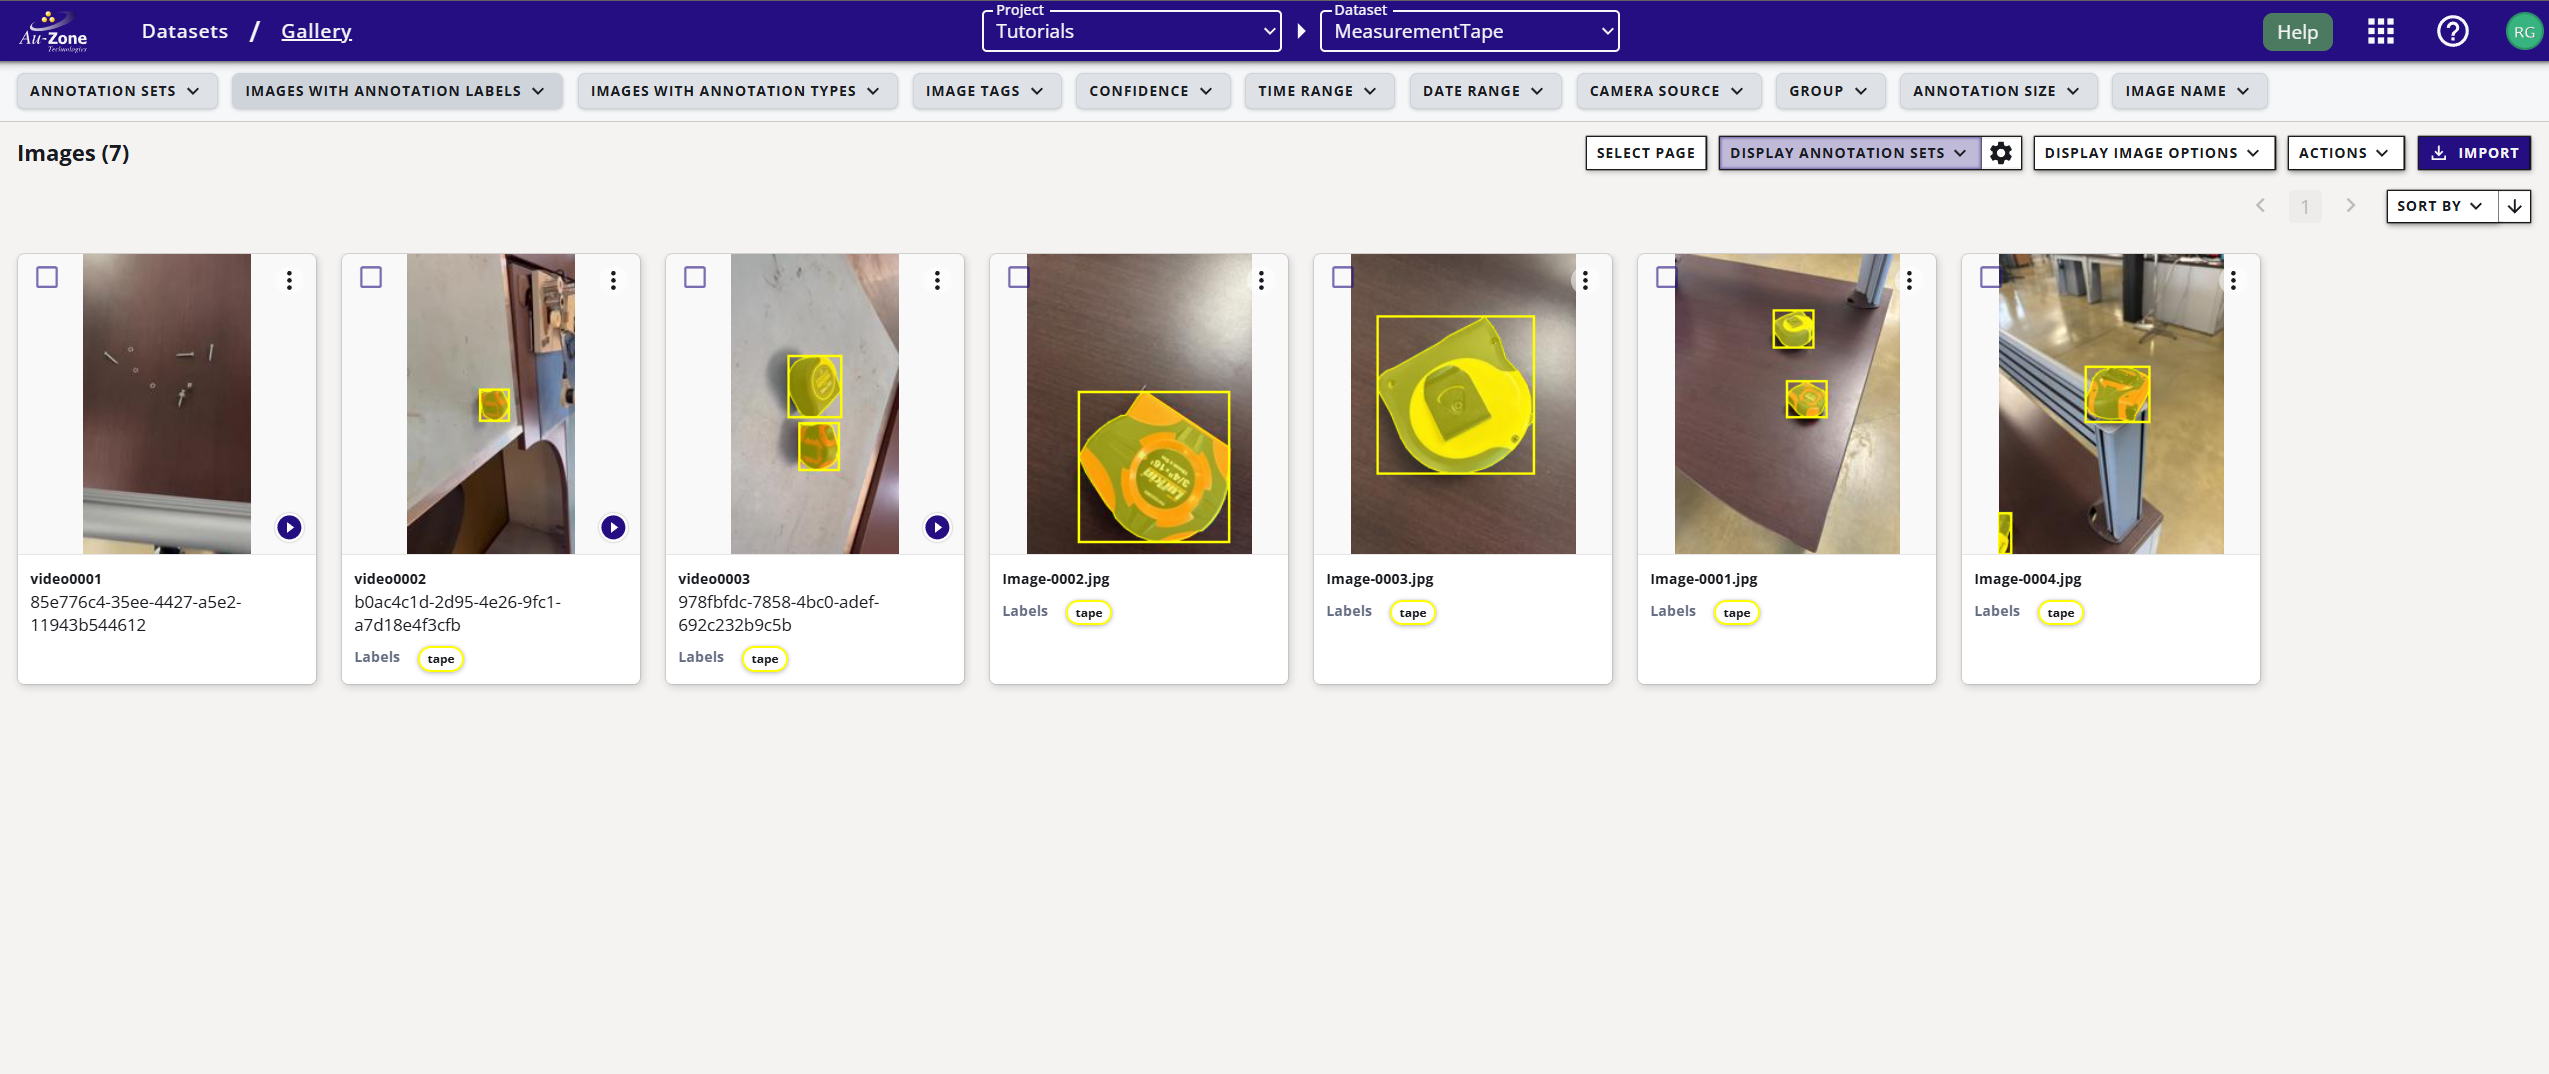2549x1074 pixels.
Task: Open the apps grid menu
Action: tap(2380, 32)
